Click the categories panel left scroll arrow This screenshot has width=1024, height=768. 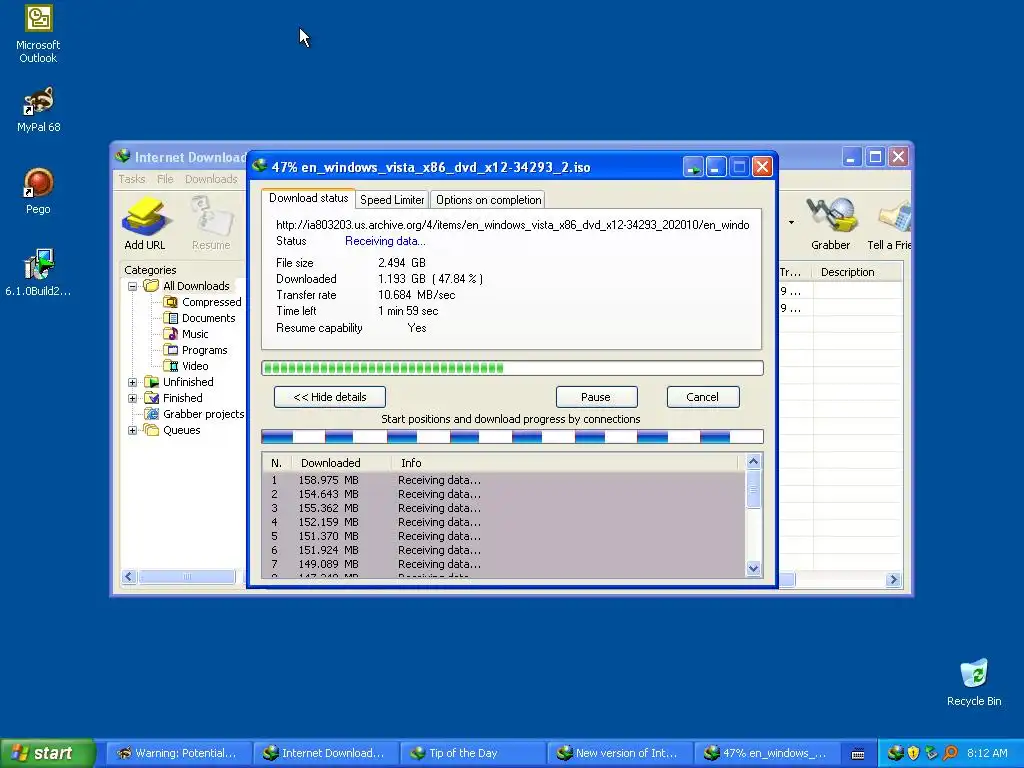point(129,577)
